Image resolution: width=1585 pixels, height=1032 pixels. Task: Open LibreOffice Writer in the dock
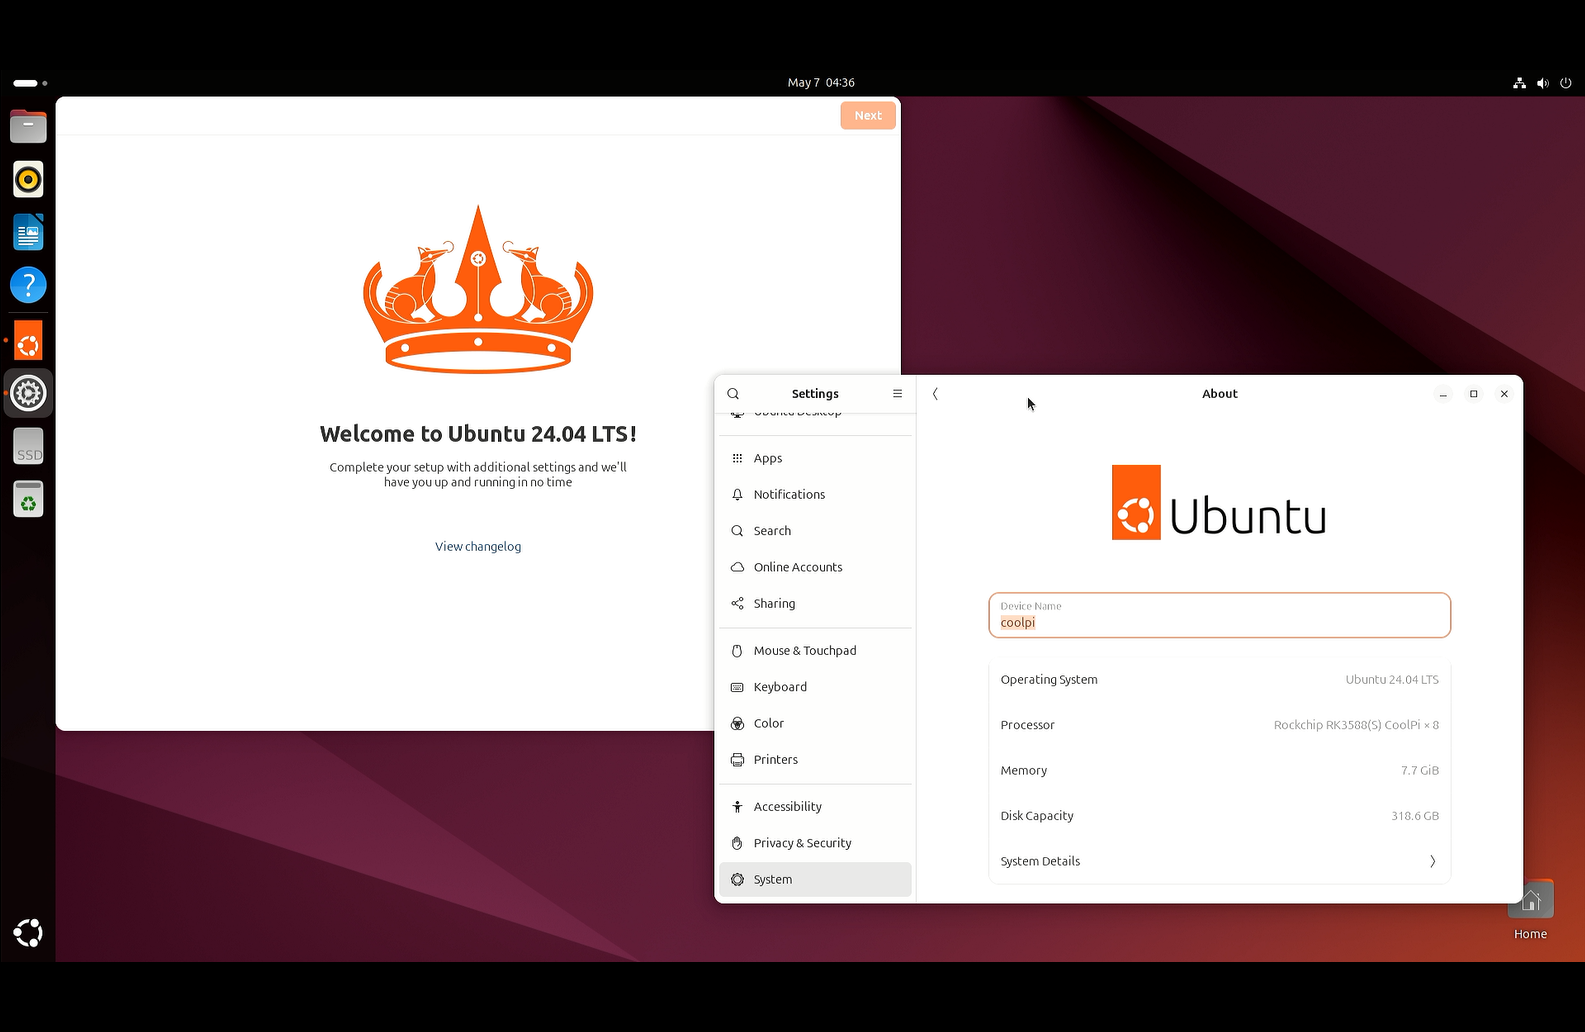[x=28, y=233]
